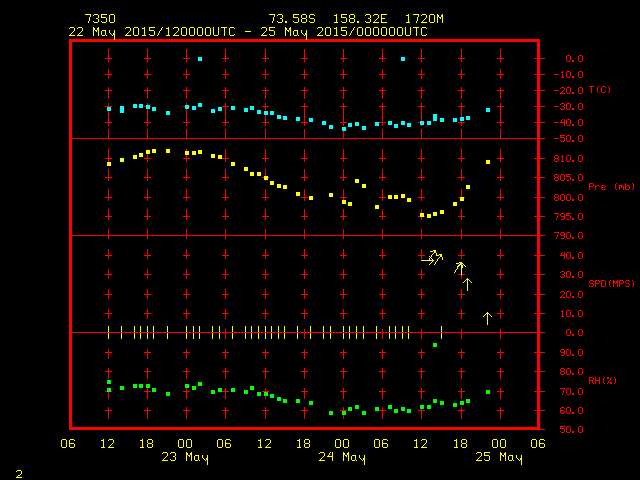Screen dimensions: 640x480
Task: Click the 00 hour label above 23 May
Action: [185, 444]
